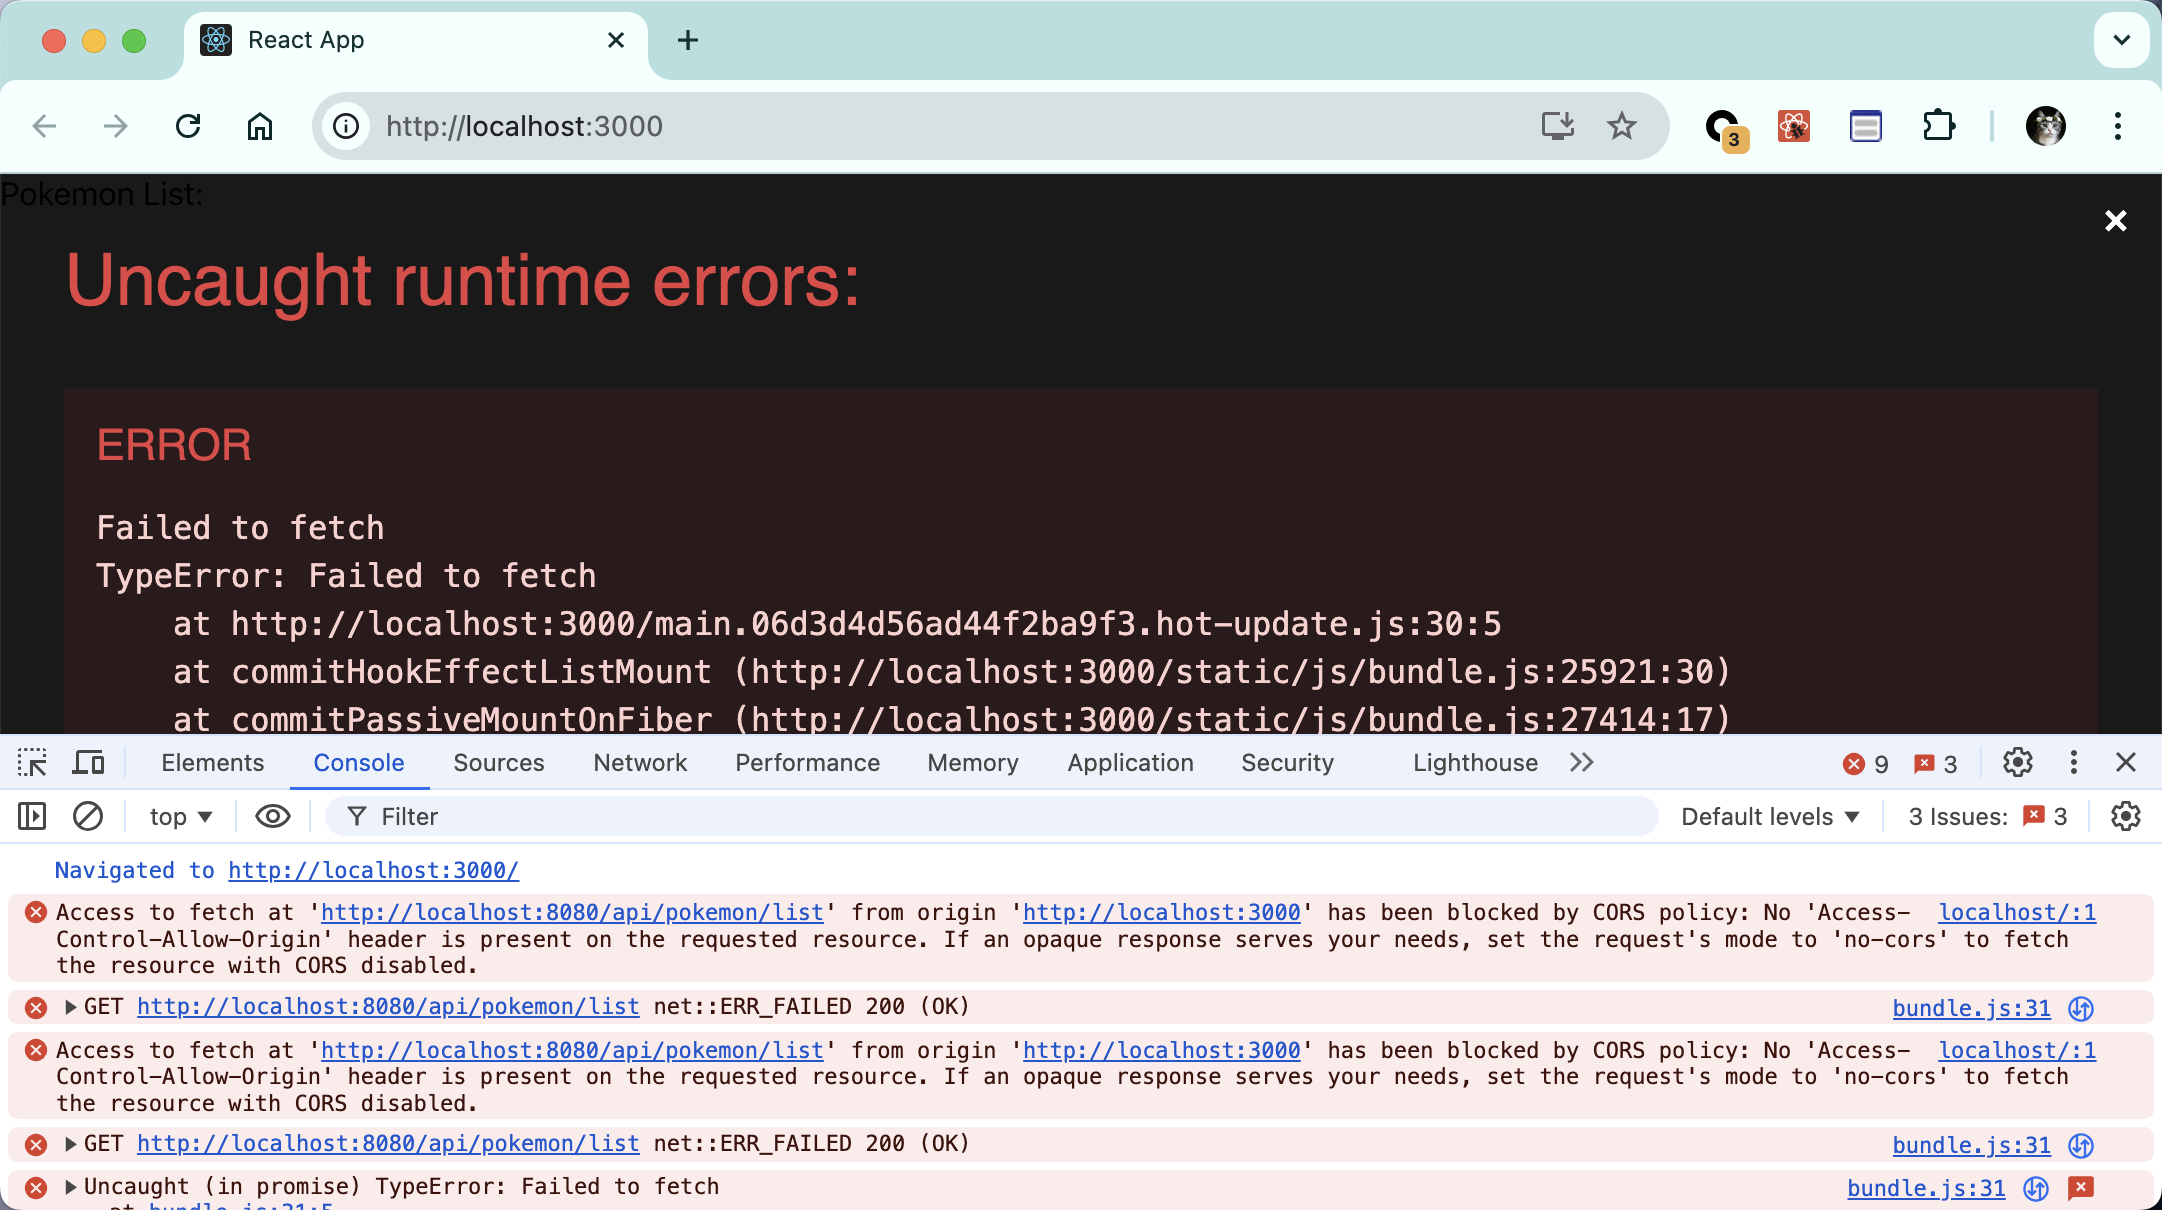Expand the Uncaught in promise error

coord(71,1187)
